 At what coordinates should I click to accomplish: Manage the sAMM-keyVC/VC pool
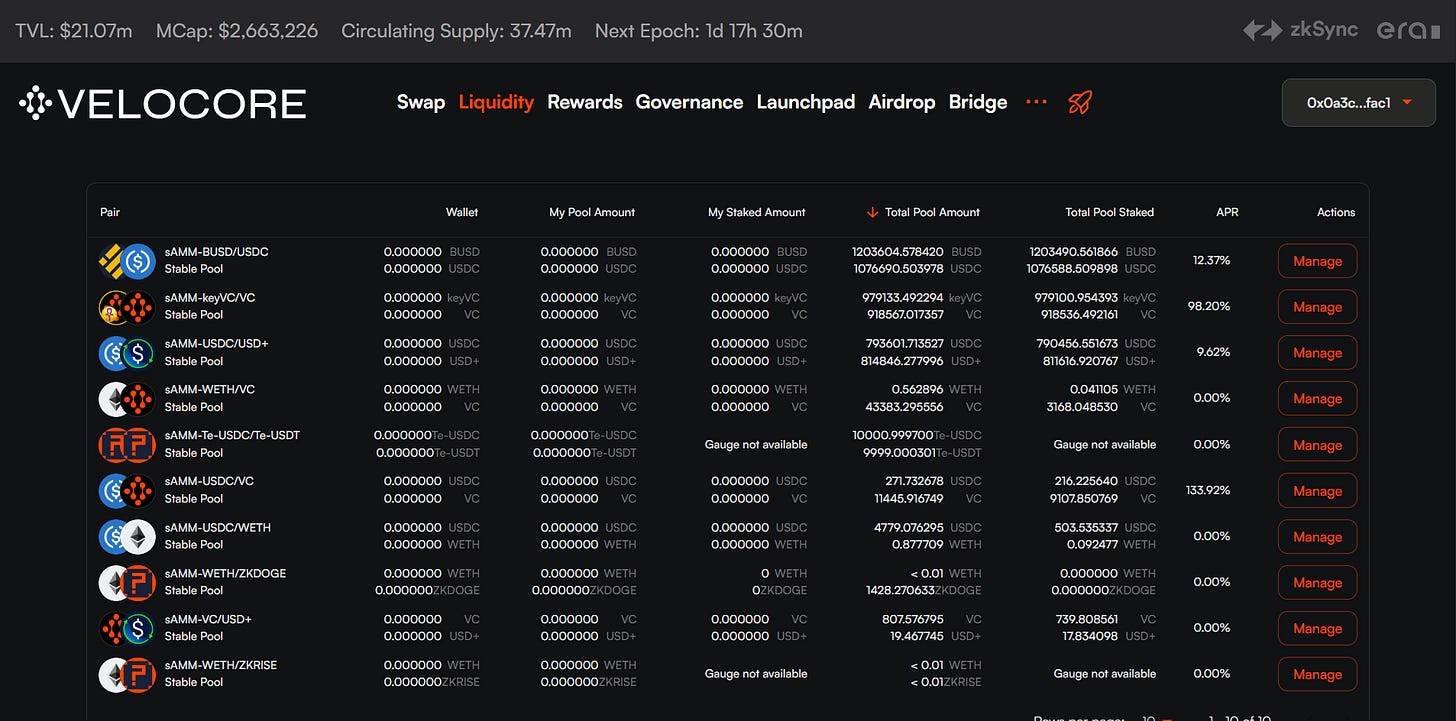tap(1317, 307)
